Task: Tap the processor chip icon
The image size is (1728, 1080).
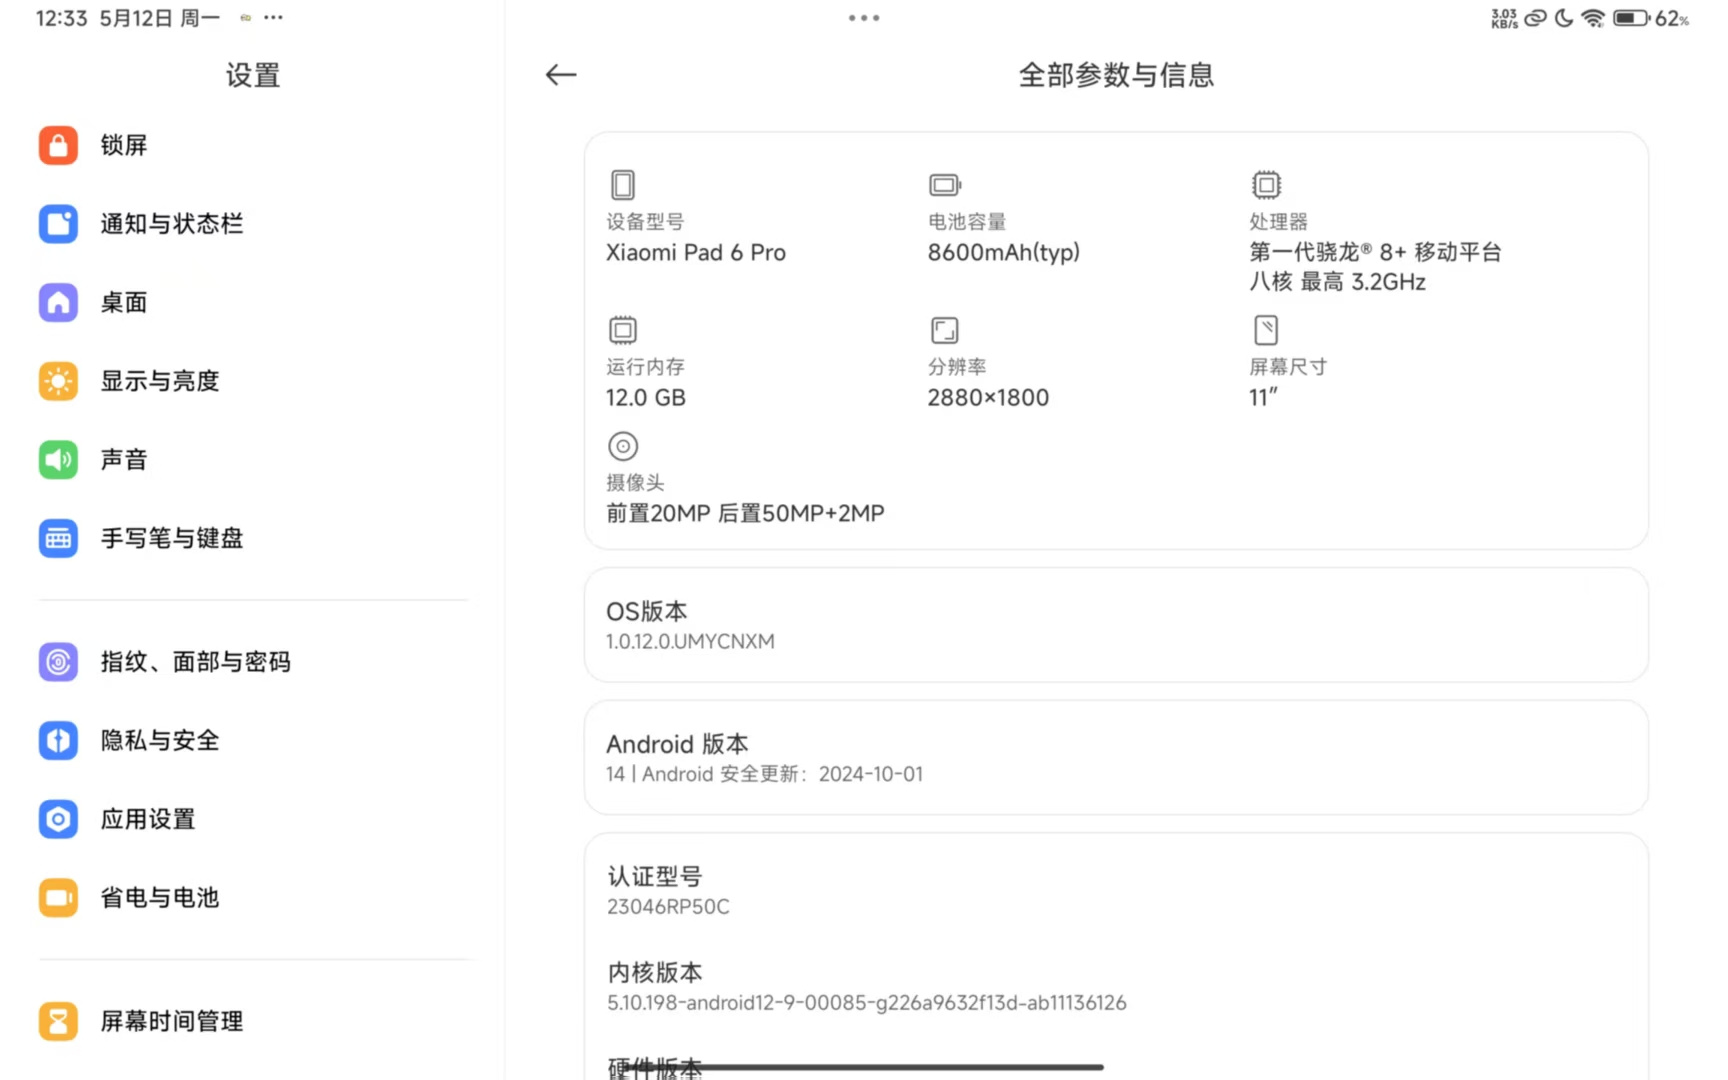Action: click(1266, 185)
